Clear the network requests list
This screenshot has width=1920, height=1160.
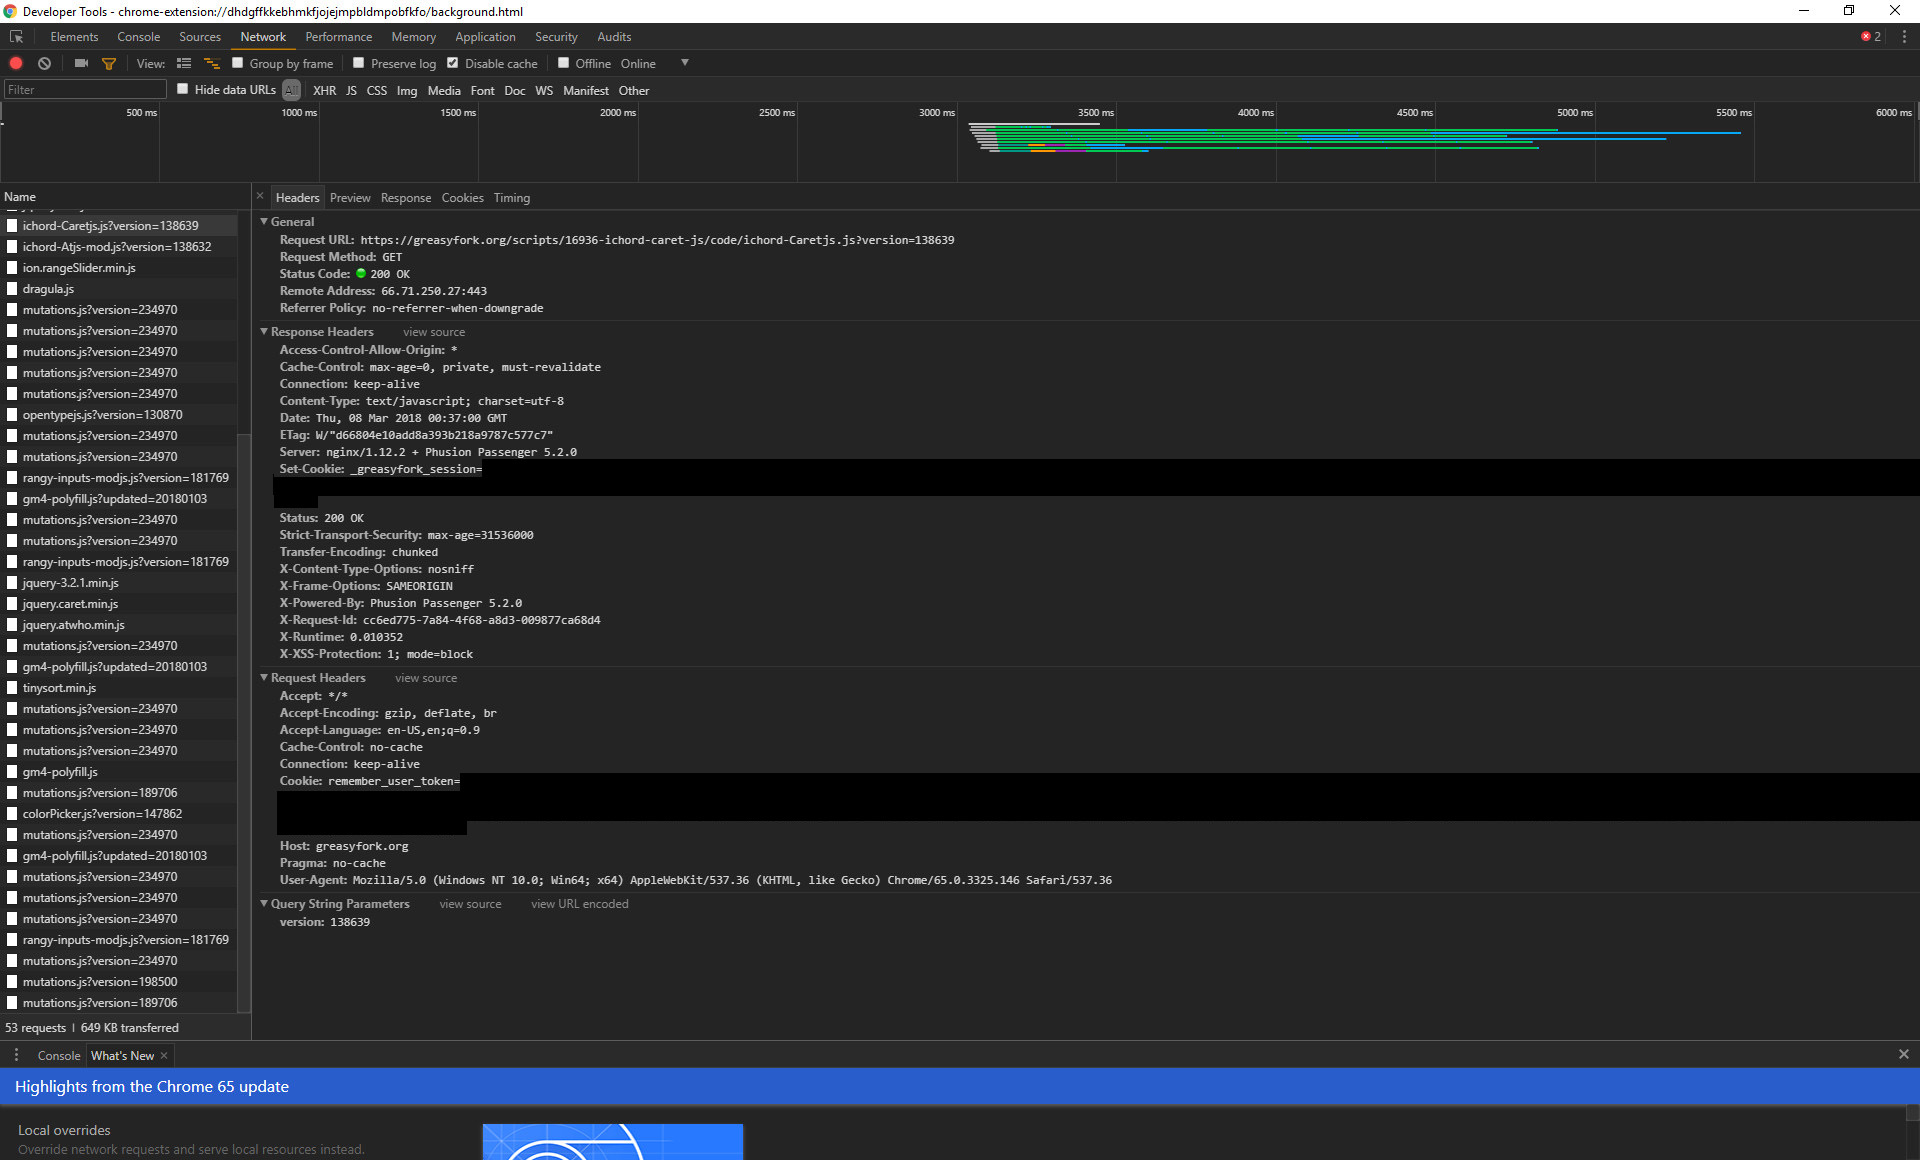[x=44, y=63]
